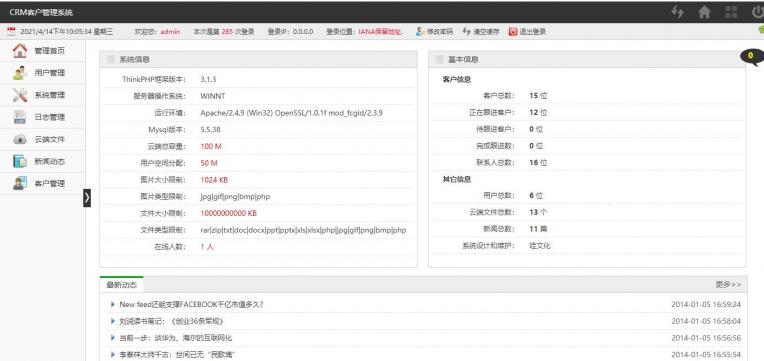The image size is (764, 361).
Task: Click the 客户信息 section heading
Action: [x=457, y=79]
